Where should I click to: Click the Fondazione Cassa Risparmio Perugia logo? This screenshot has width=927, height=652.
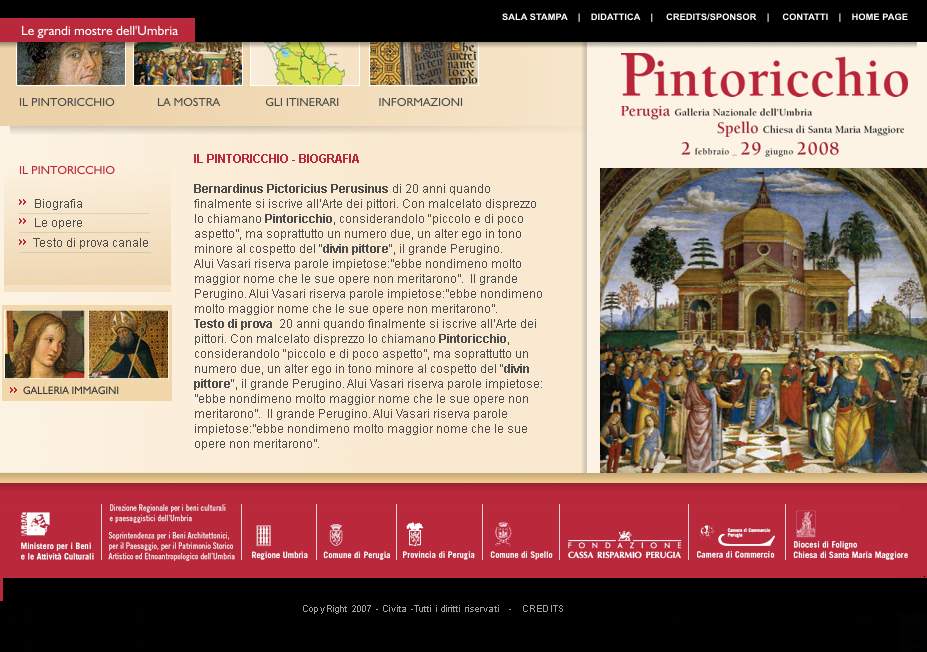[624, 546]
